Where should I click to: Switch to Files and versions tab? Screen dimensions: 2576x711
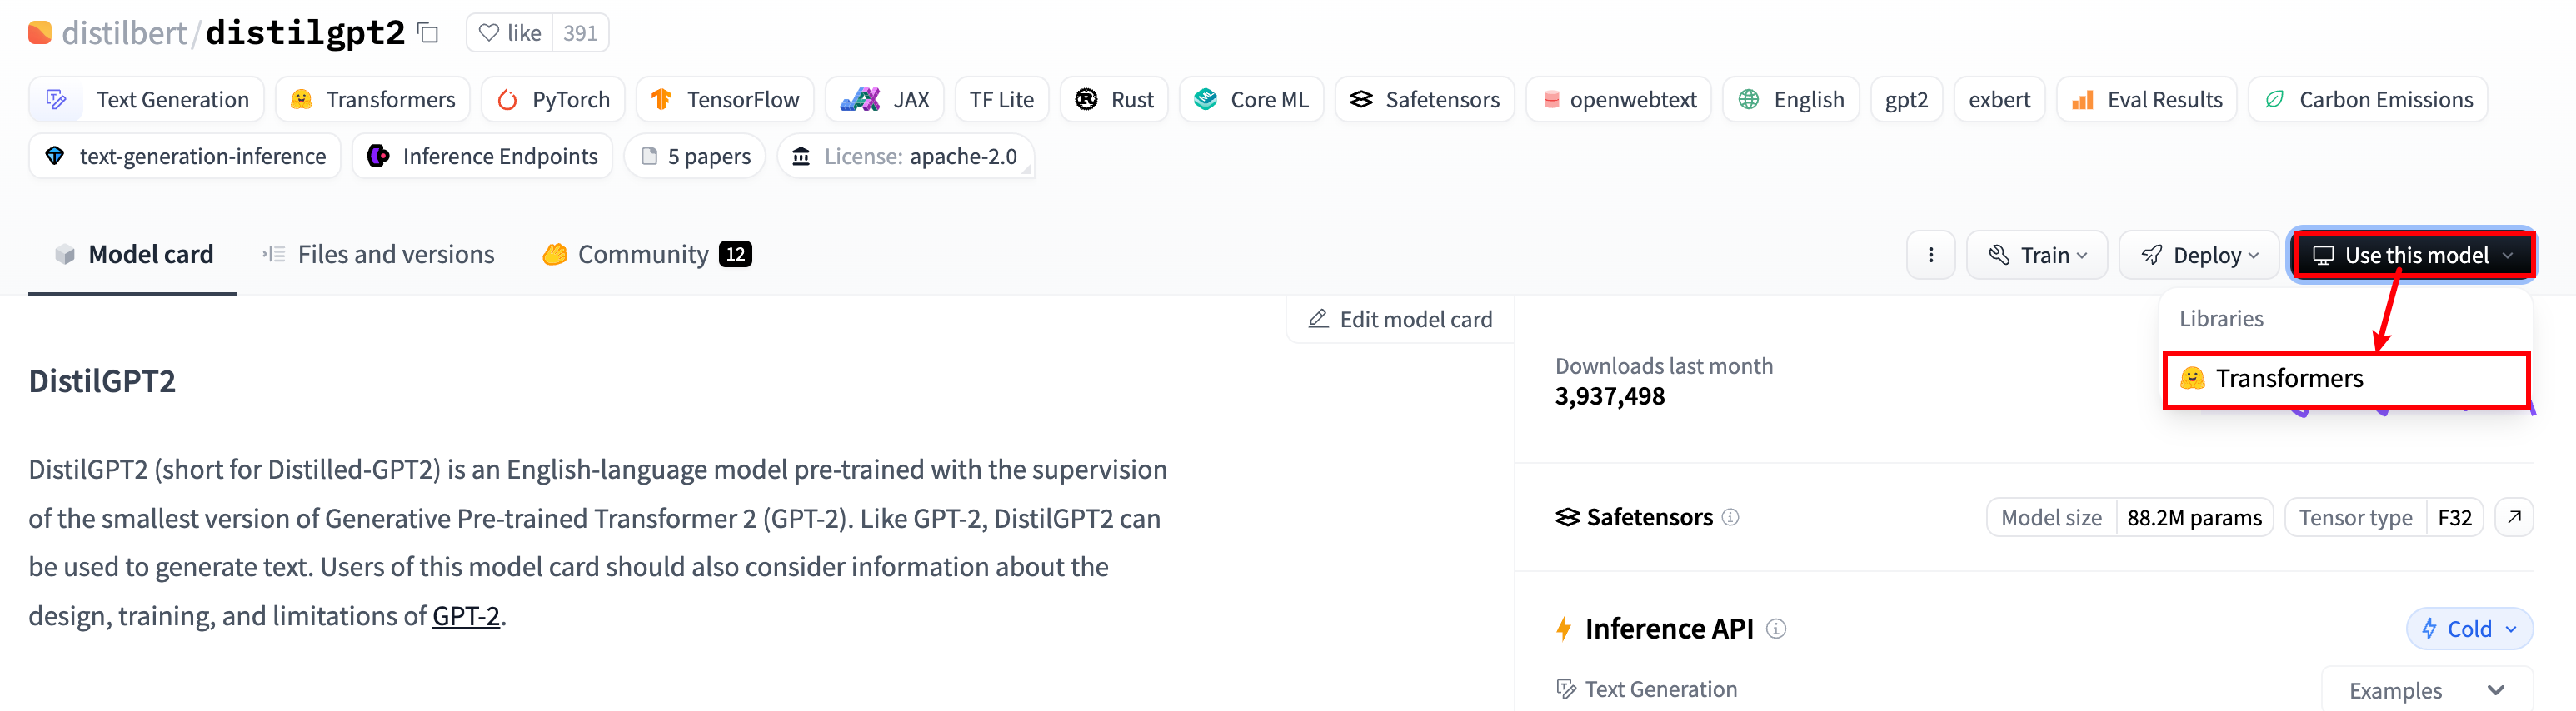378,255
